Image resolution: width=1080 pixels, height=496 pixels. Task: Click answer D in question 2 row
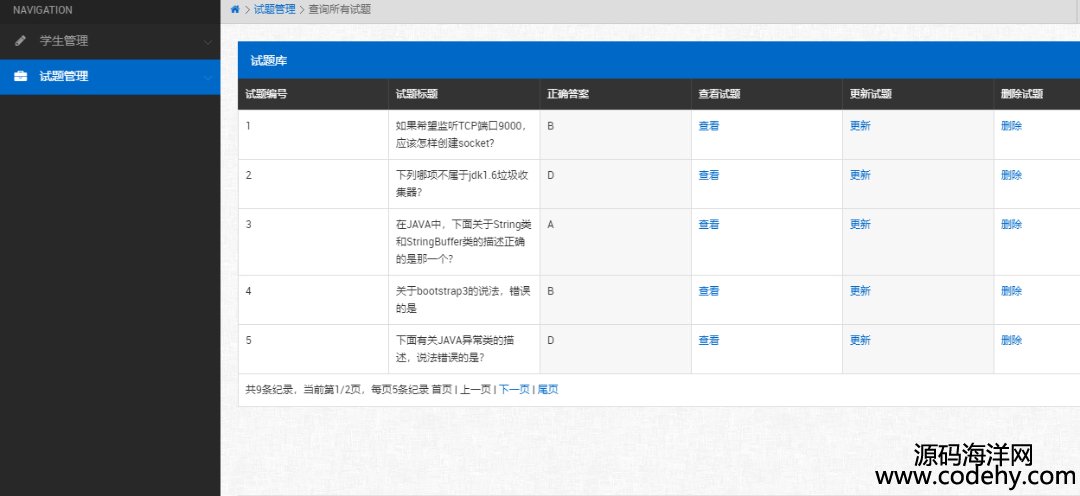[551, 175]
